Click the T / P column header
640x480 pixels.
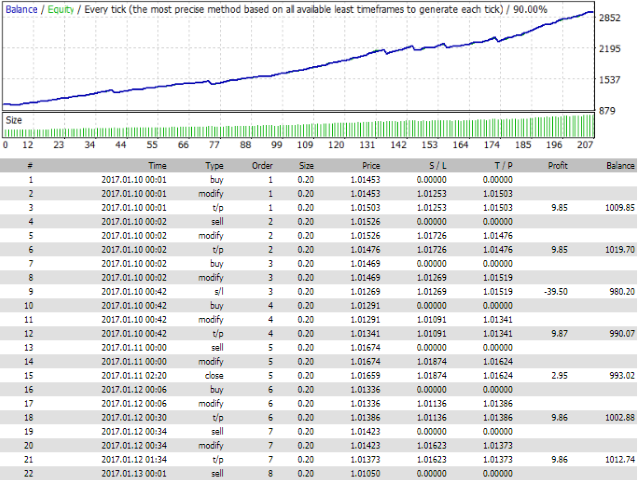[502, 166]
